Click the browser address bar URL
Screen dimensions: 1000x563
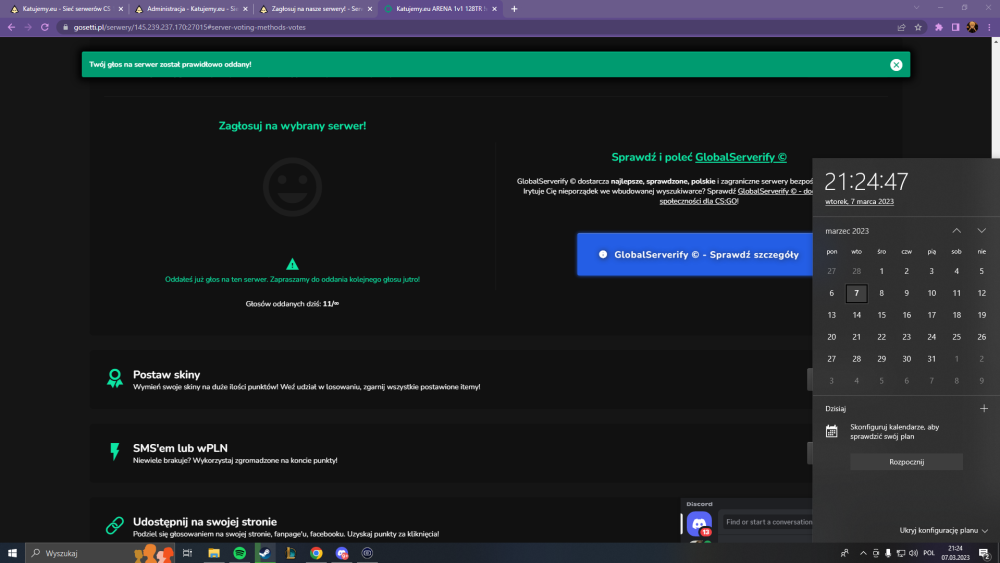tap(189, 27)
